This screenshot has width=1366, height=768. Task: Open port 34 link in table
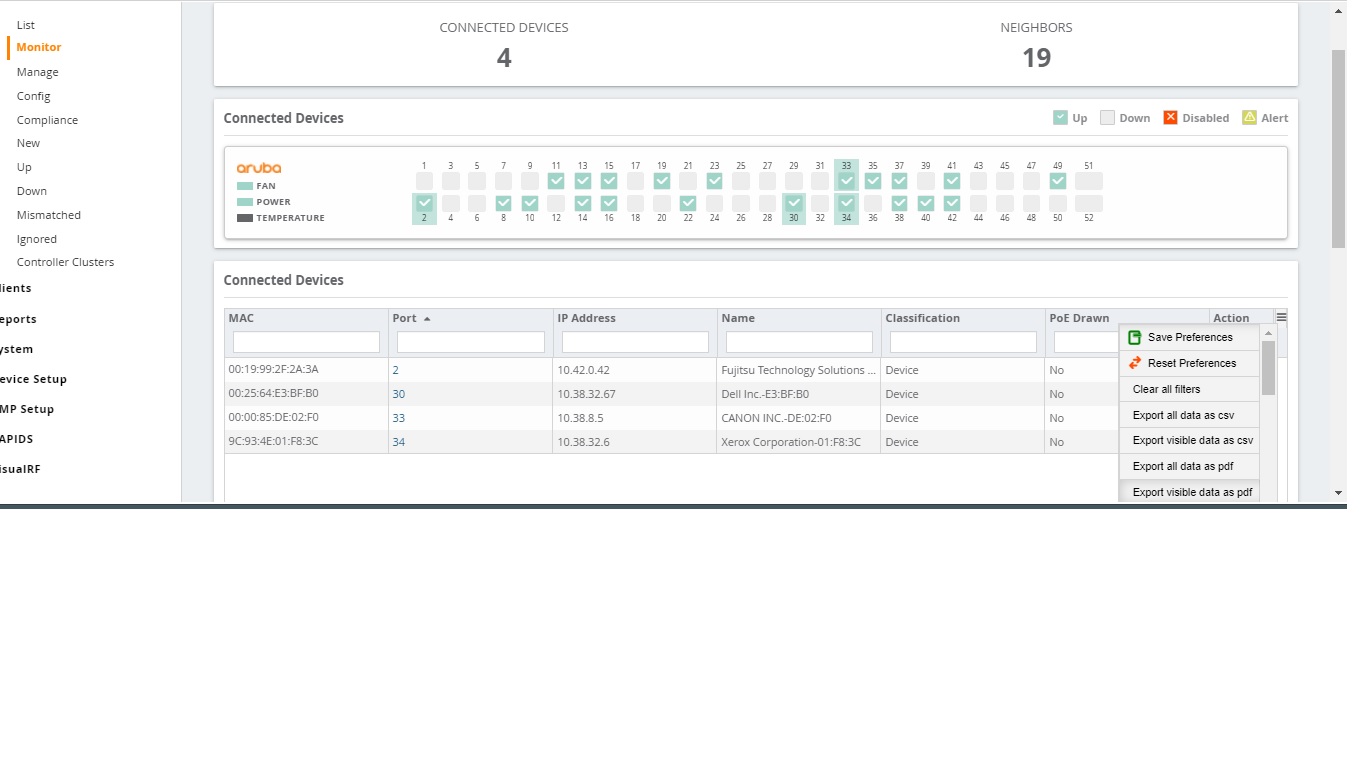(399, 442)
